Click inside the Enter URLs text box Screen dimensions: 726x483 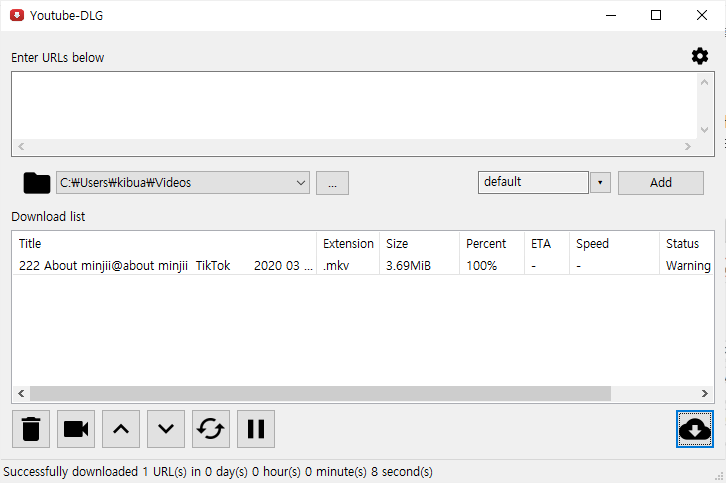pyautogui.click(x=355, y=106)
